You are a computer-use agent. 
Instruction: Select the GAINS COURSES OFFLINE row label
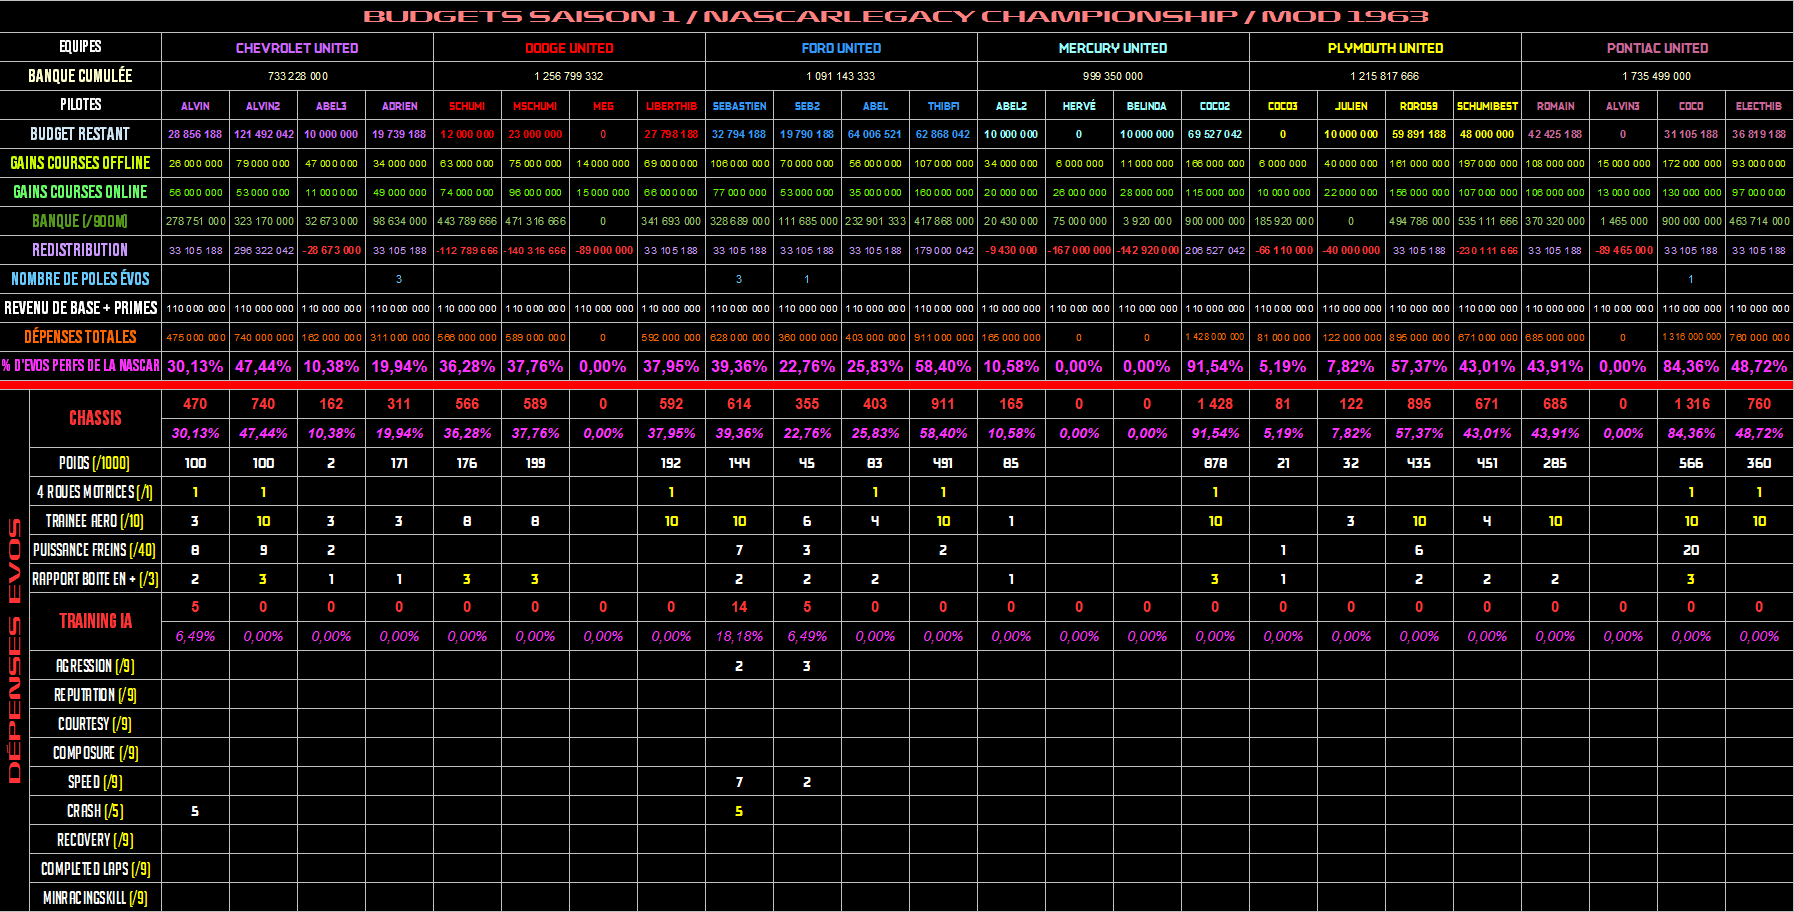coord(80,163)
